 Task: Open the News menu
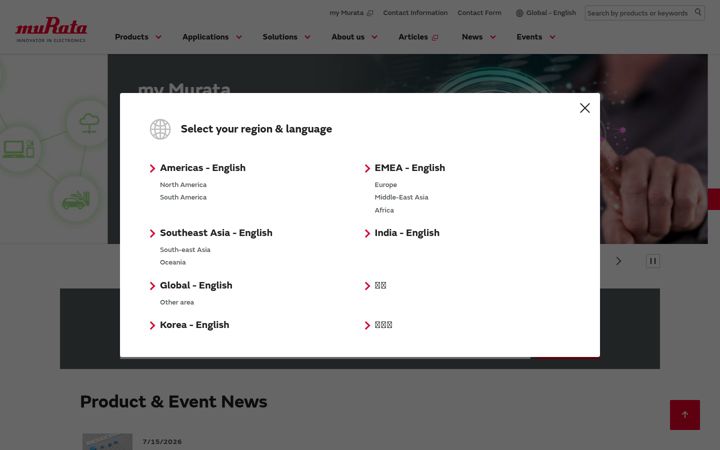[472, 37]
